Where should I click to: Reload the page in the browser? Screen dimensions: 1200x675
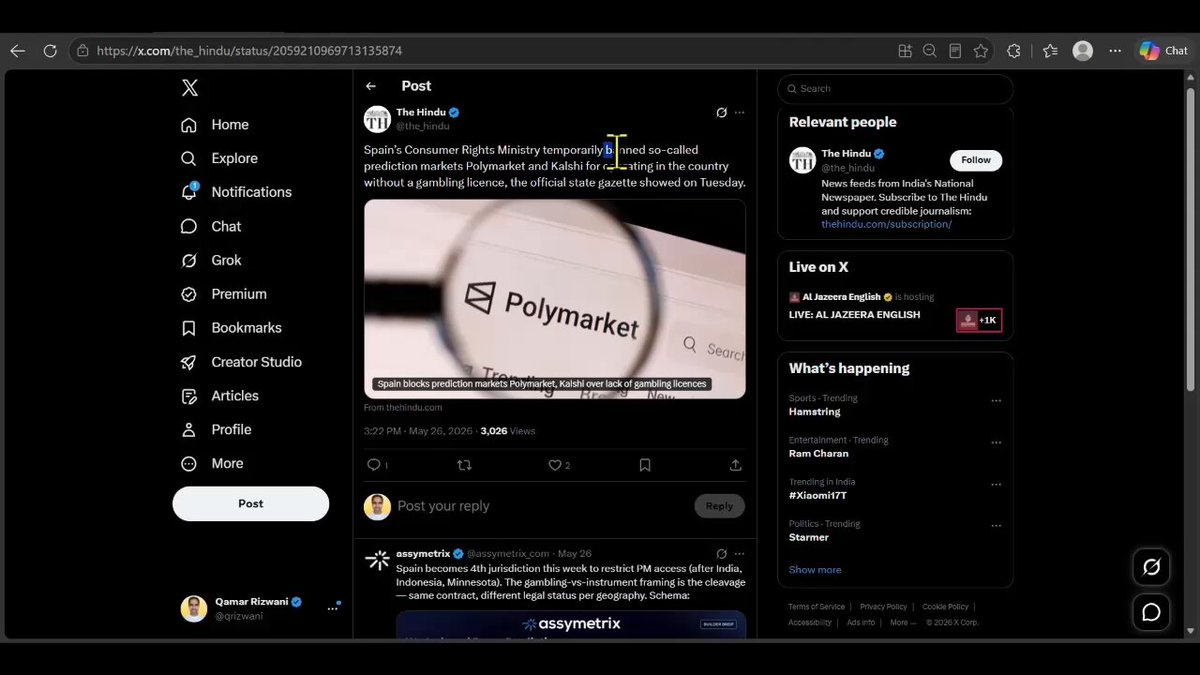tap(50, 51)
